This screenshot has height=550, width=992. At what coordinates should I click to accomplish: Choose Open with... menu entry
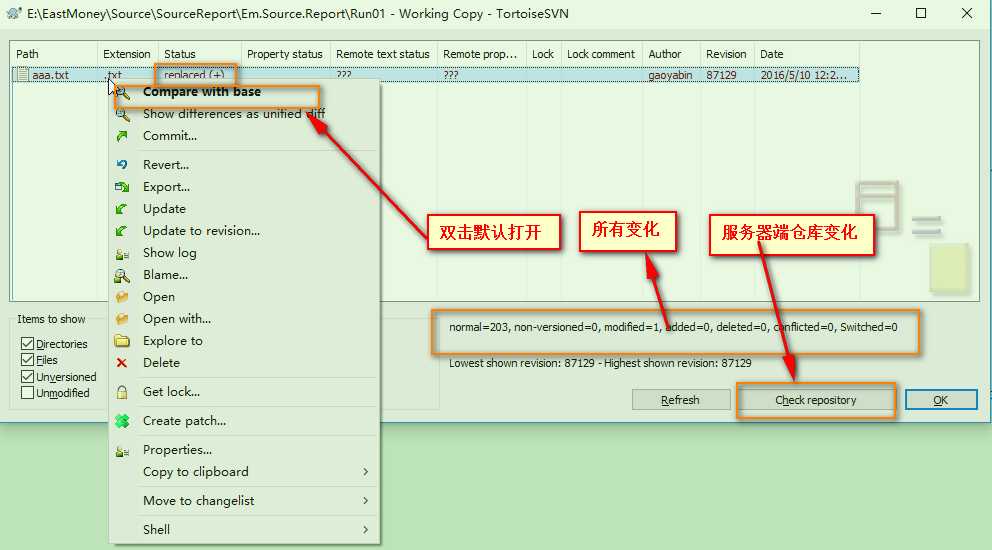(245, 318)
